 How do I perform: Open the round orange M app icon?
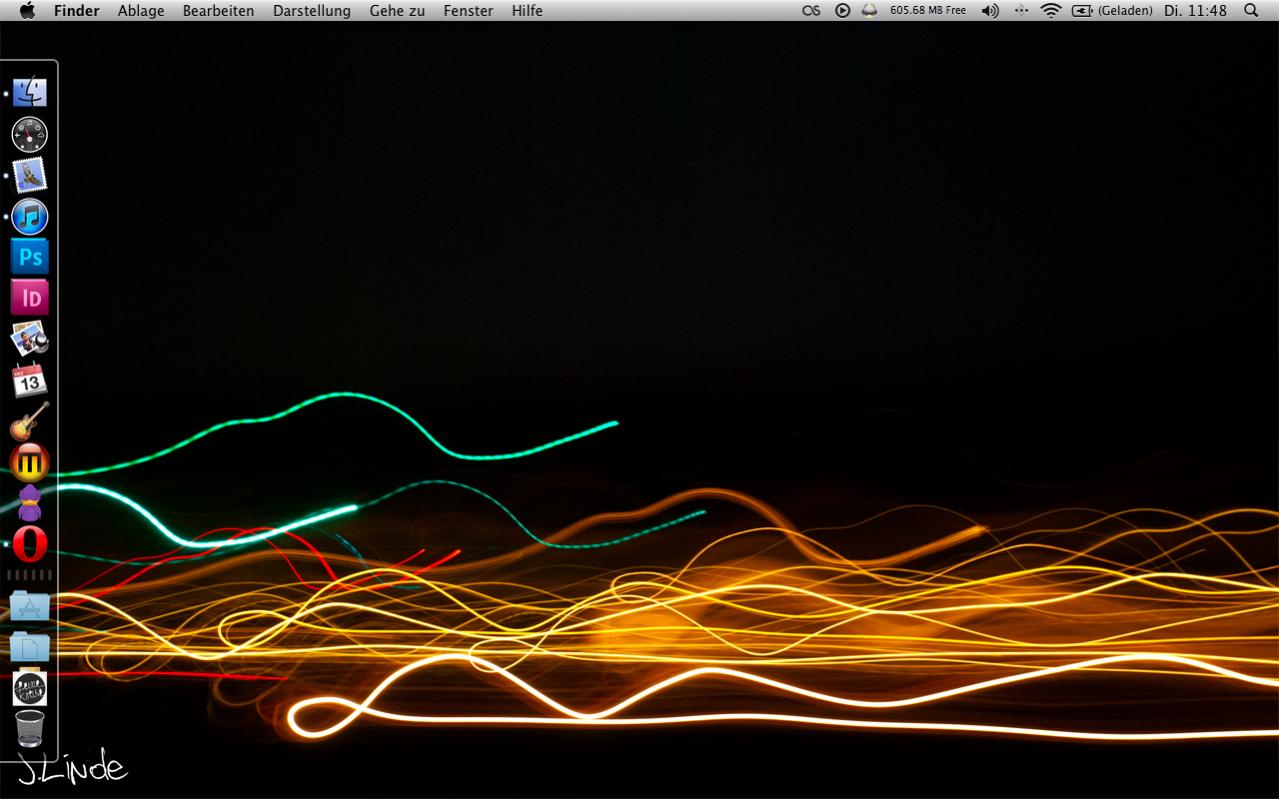point(30,462)
